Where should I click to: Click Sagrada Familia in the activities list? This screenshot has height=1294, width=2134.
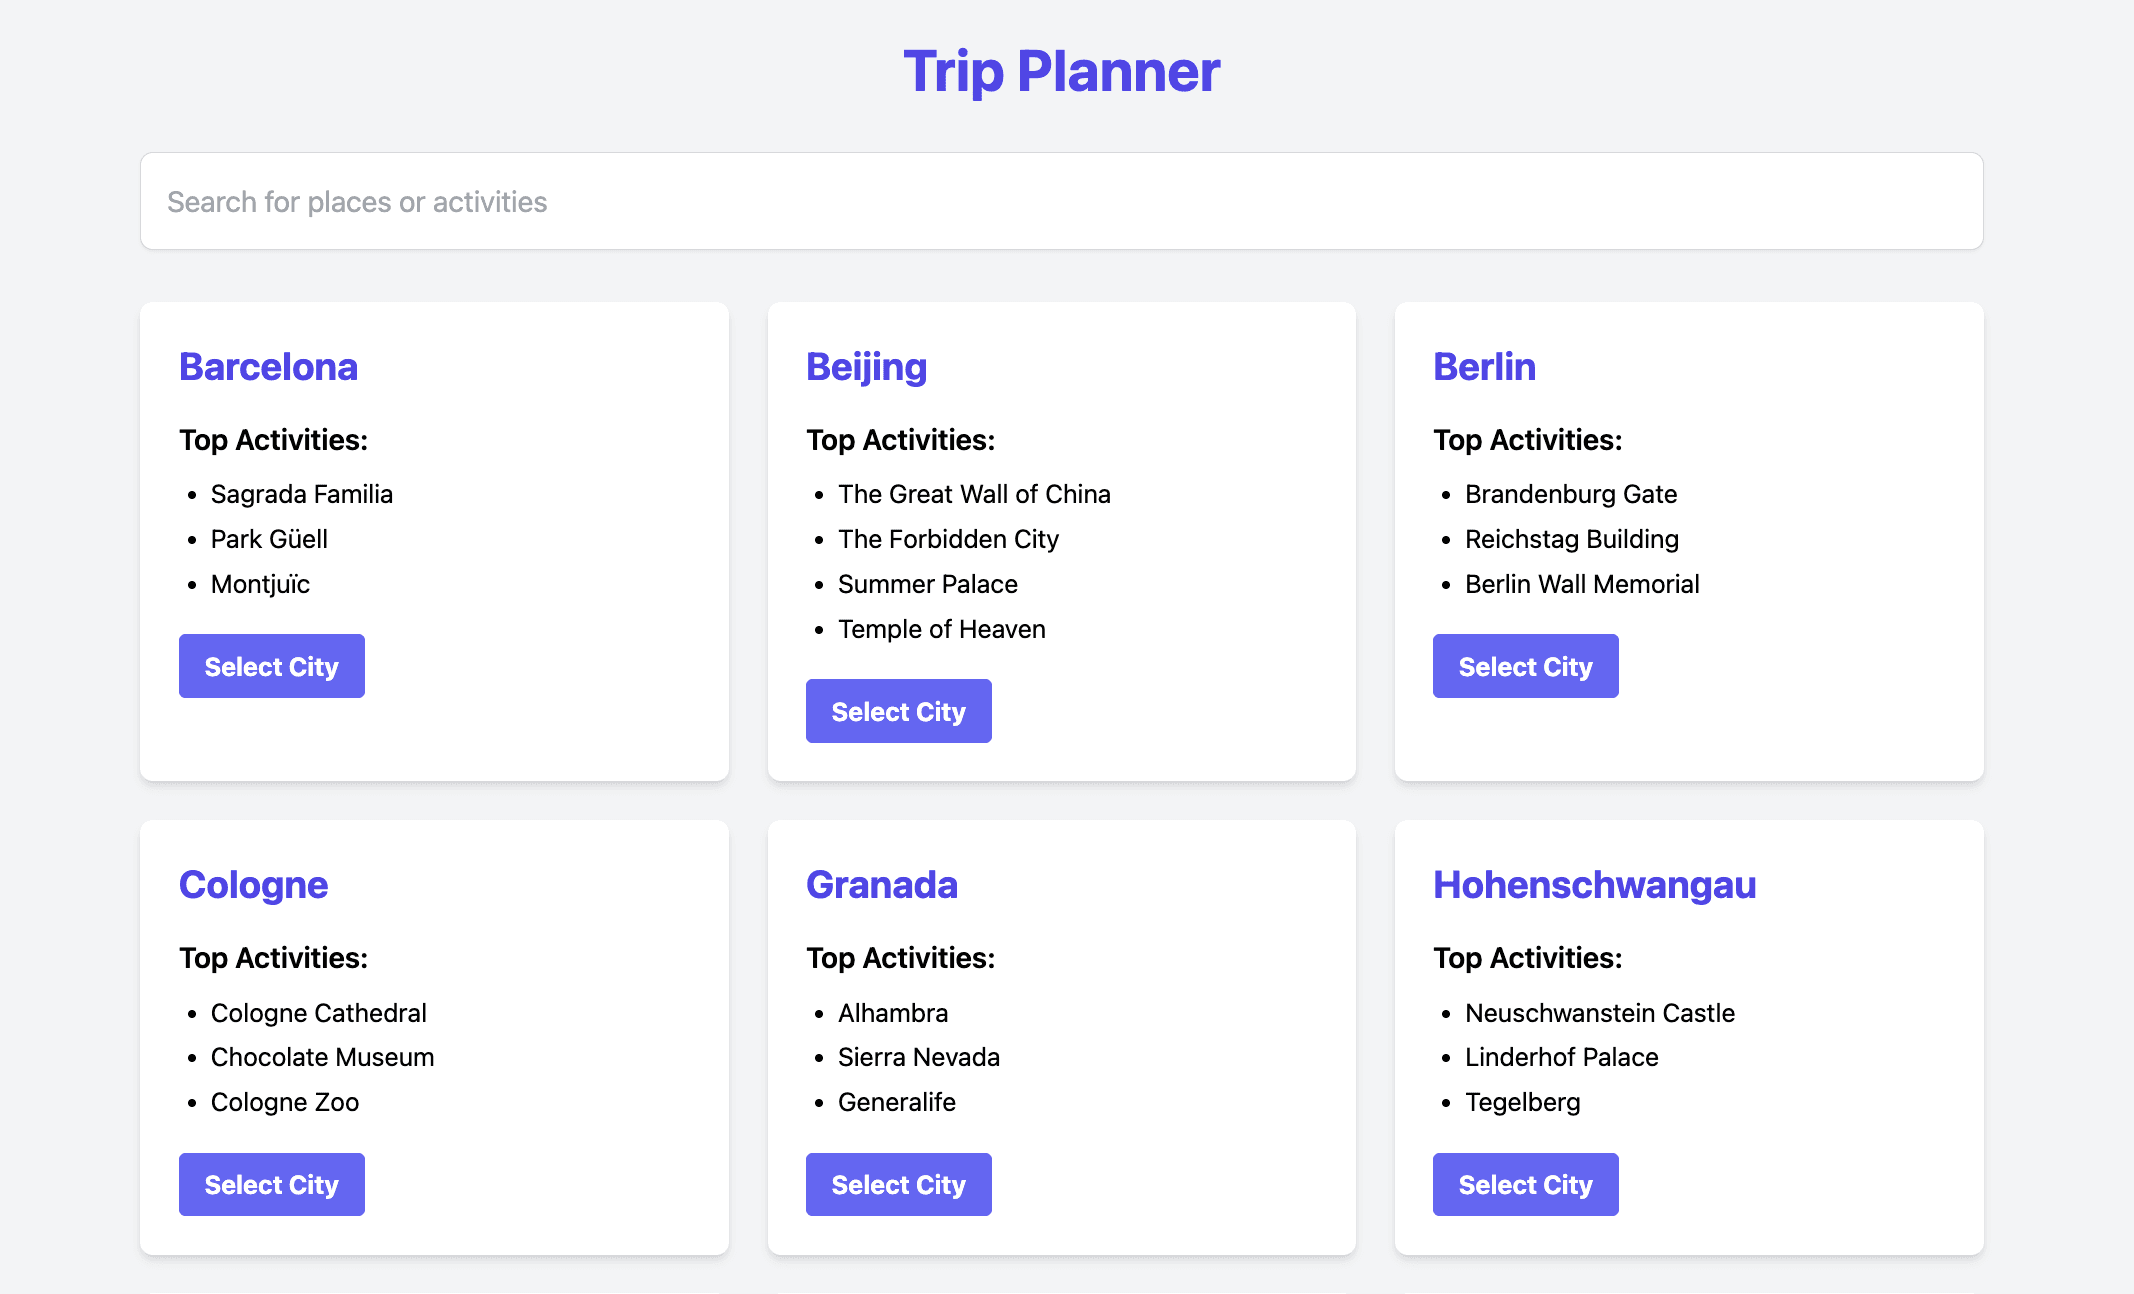[x=301, y=494]
